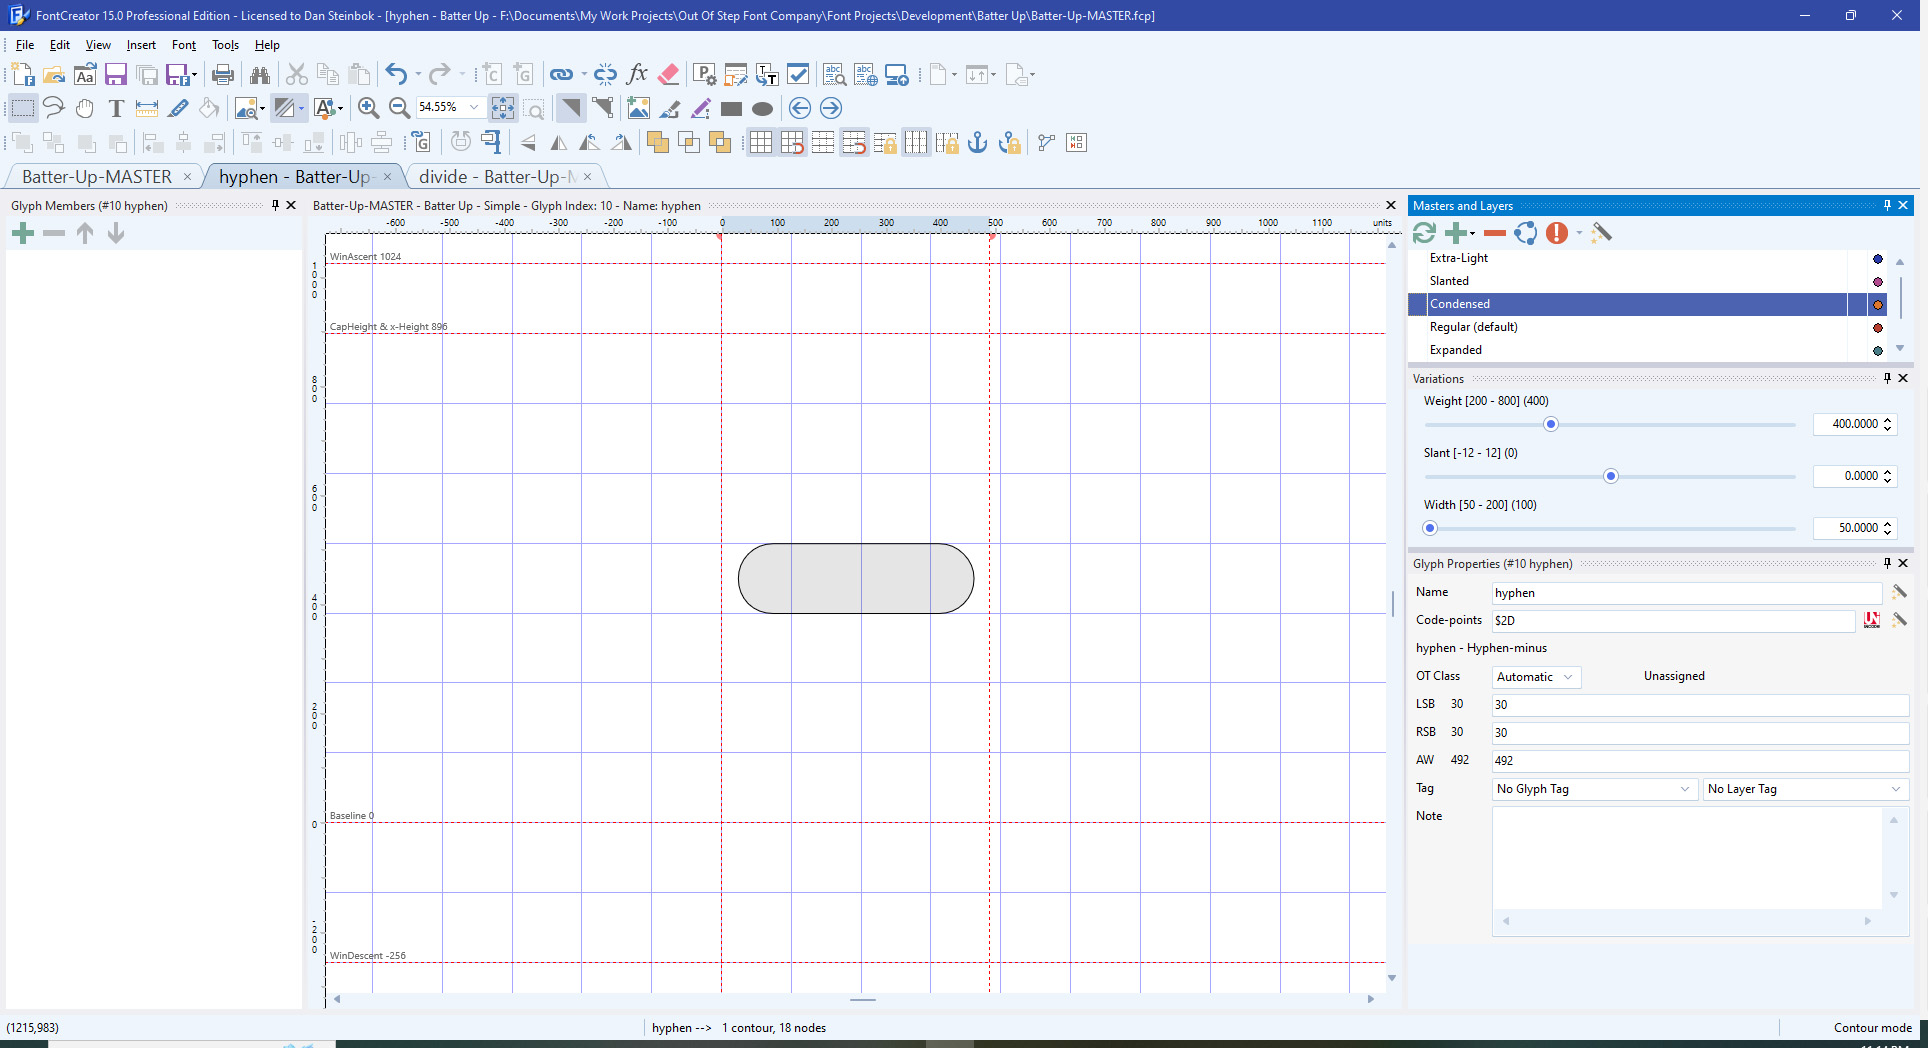Toggle the grid display button
The width and height of the screenshot is (1928, 1048).
click(760, 143)
